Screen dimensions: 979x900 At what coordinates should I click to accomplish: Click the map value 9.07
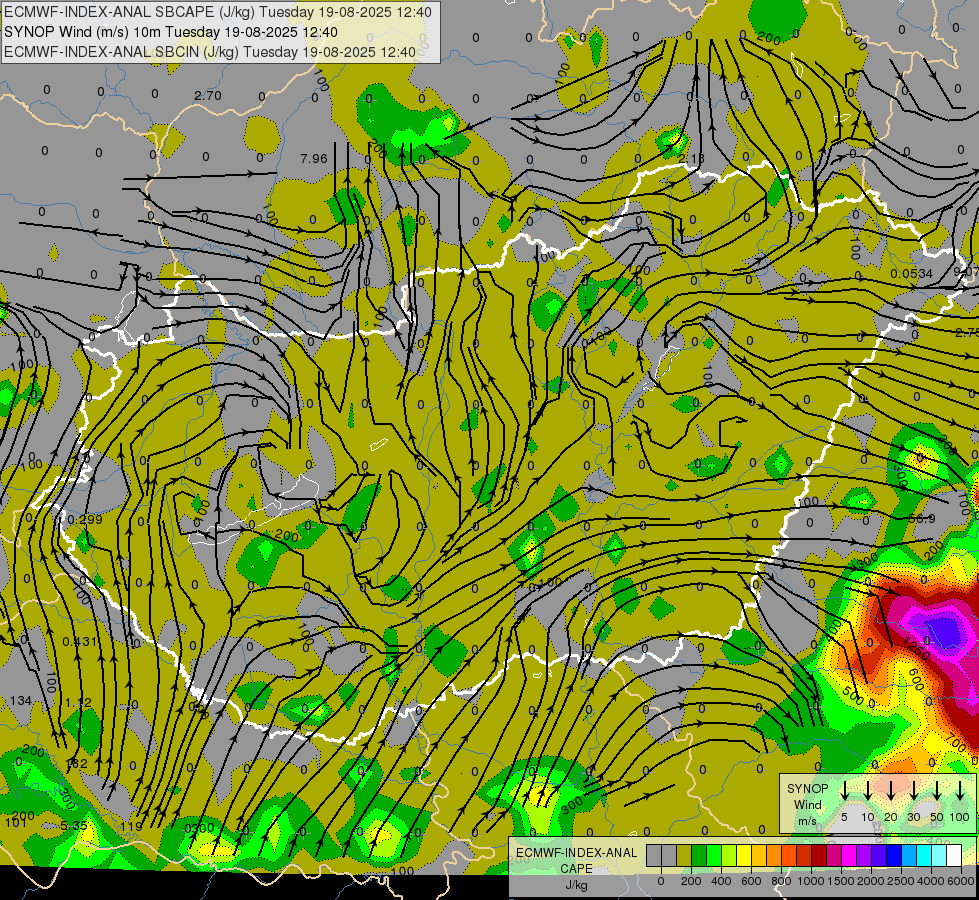point(966,272)
